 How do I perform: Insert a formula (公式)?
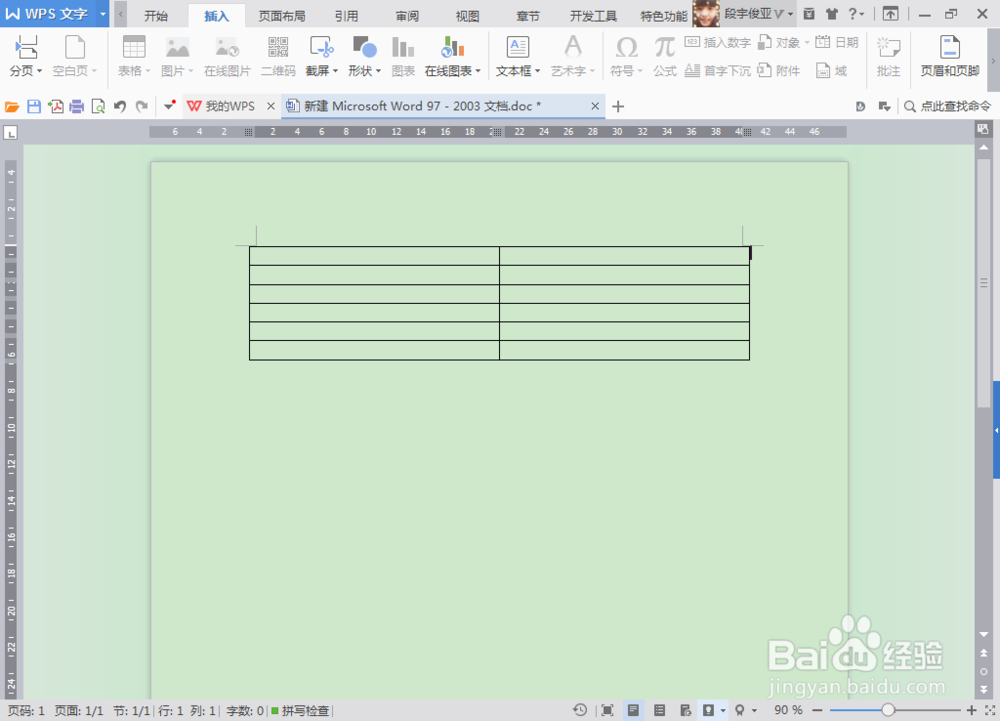click(665, 55)
